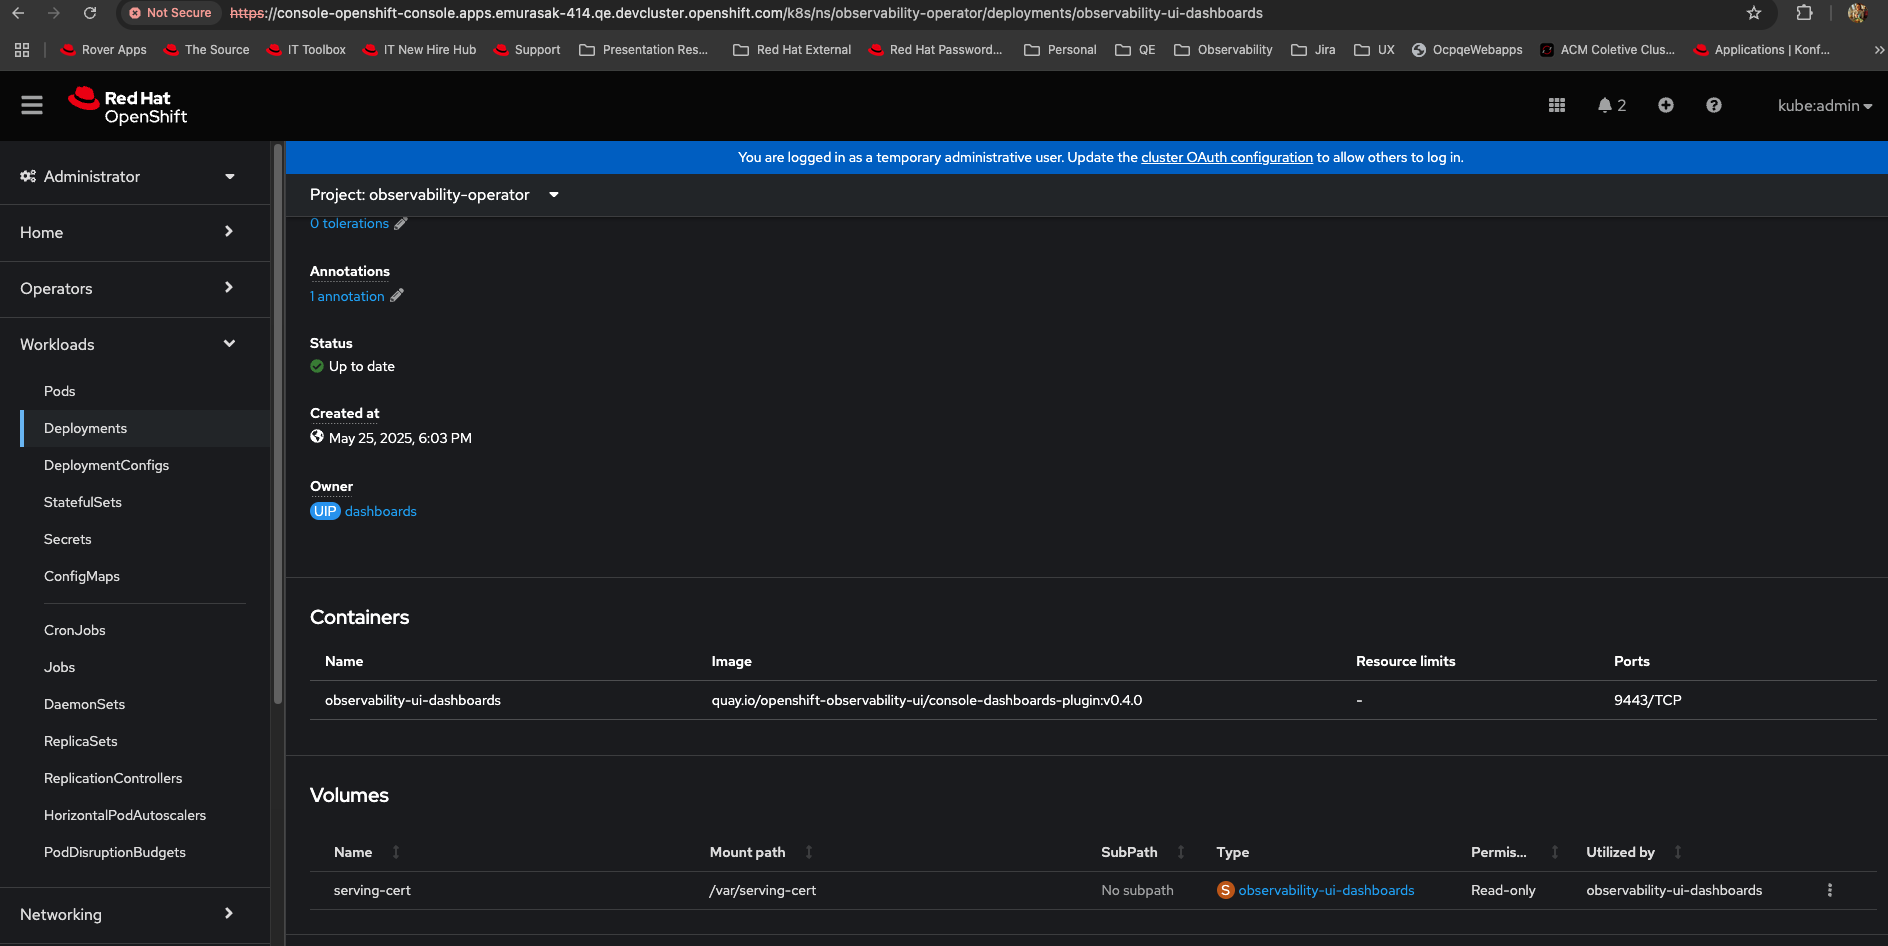Open the Project observability-operator selector
1888x946 pixels.
(434, 195)
